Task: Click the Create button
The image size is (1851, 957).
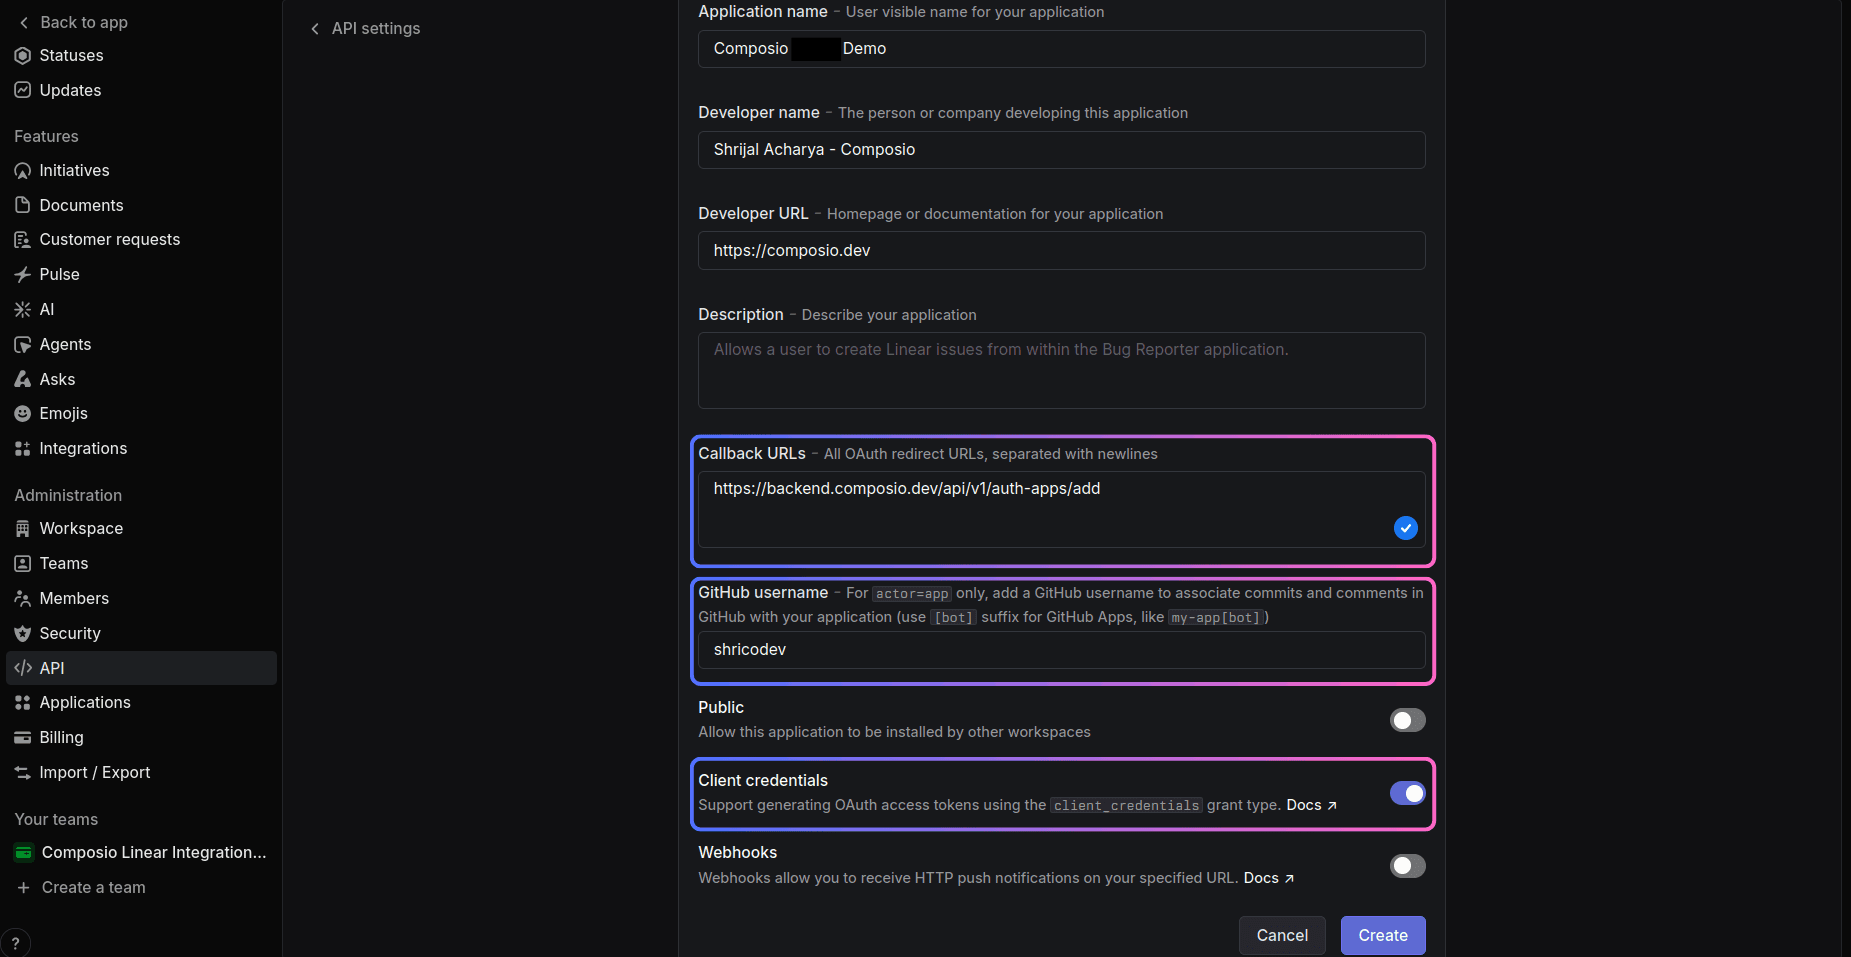Action: pyautogui.click(x=1383, y=935)
